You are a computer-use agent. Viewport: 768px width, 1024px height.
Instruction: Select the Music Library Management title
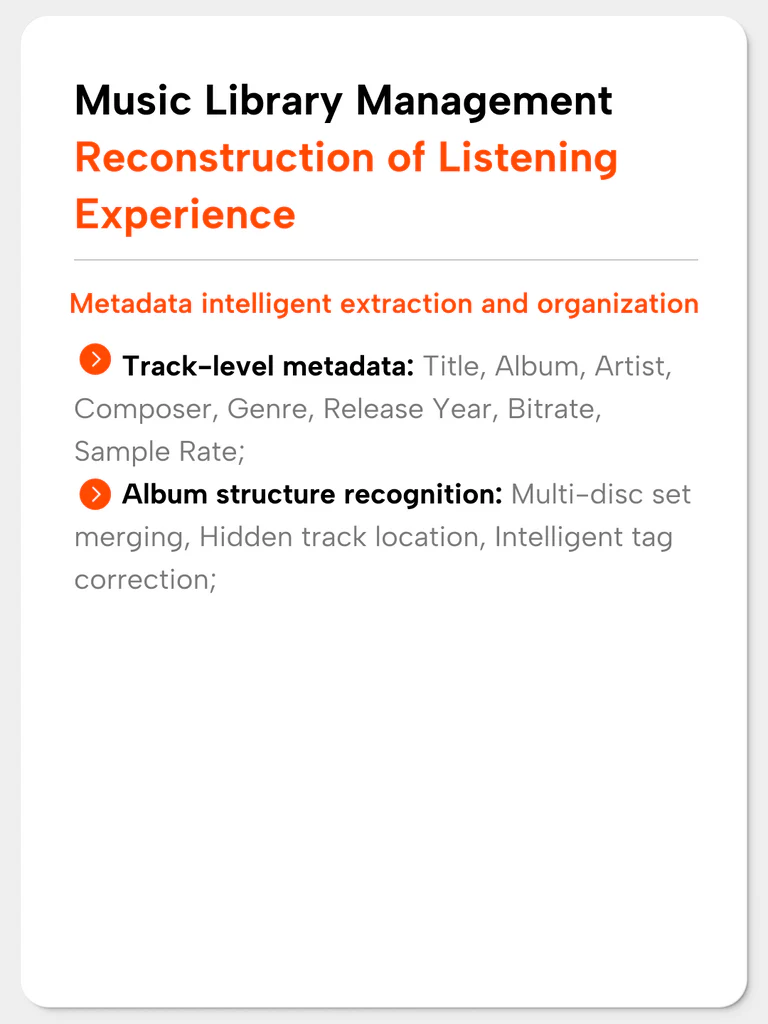(x=344, y=101)
